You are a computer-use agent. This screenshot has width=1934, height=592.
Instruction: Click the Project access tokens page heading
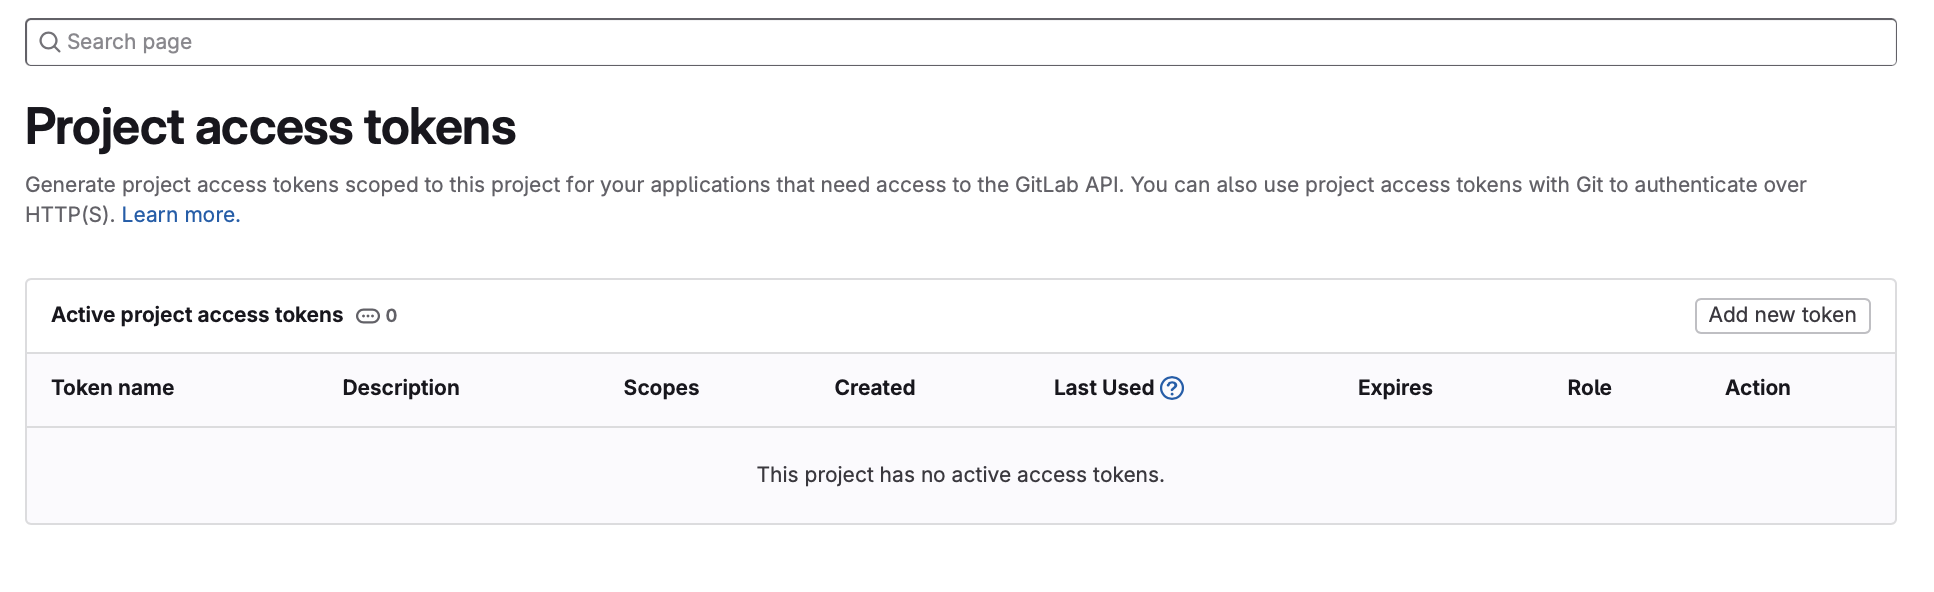pyautogui.click(x=270, y=127)
